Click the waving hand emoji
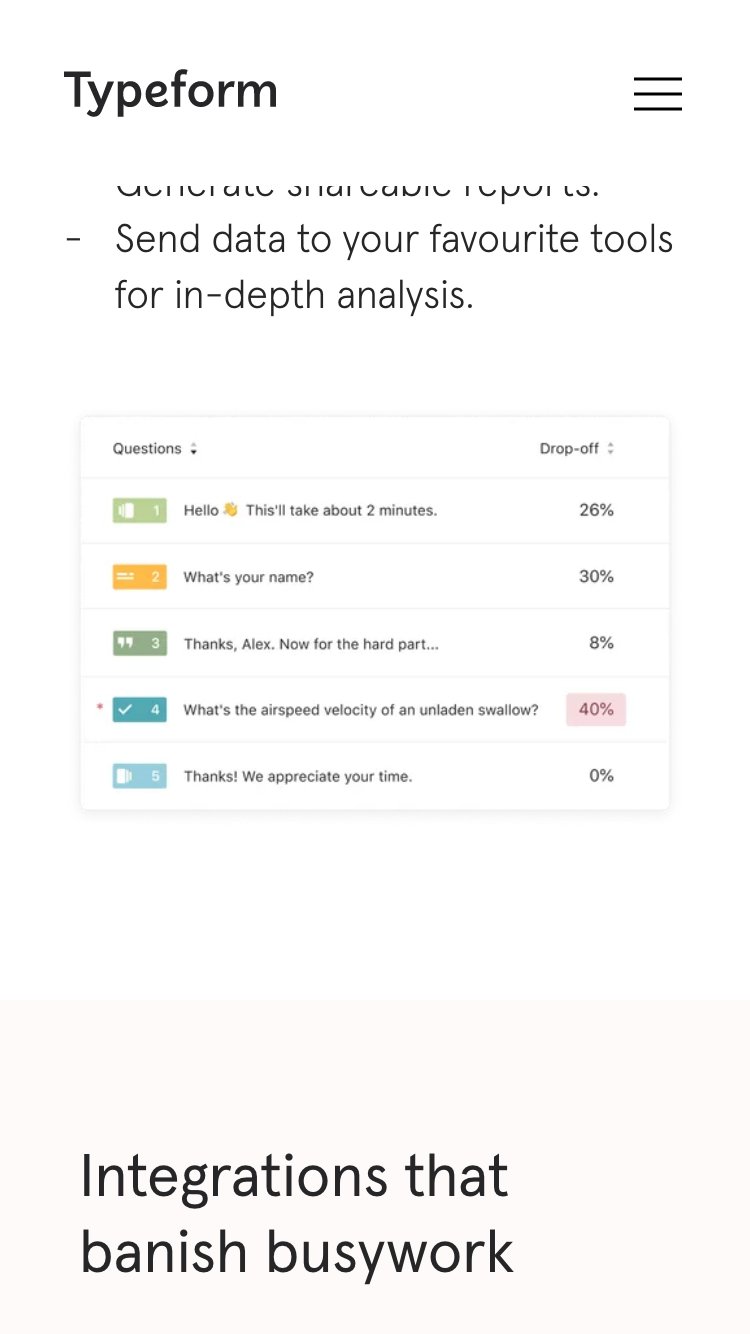 tap(231, 510)
